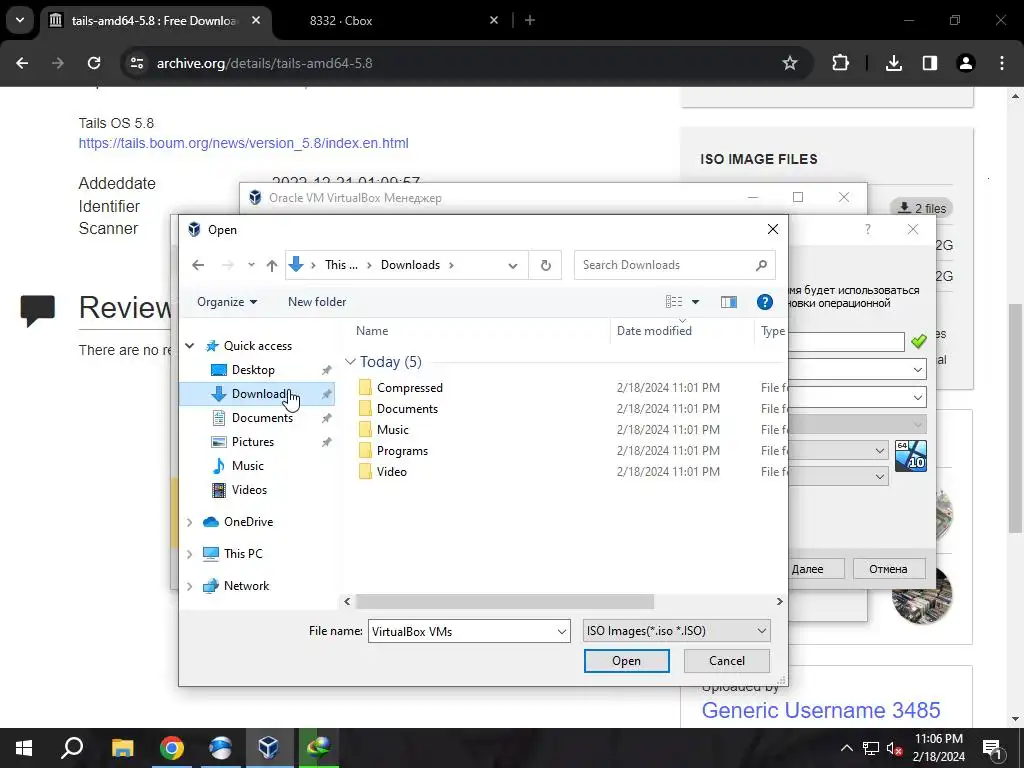The height and width of the screenshot is (768, 1024).
Task: Switch to the 8332 - Cbox tab
Action: tap(340, 21)
